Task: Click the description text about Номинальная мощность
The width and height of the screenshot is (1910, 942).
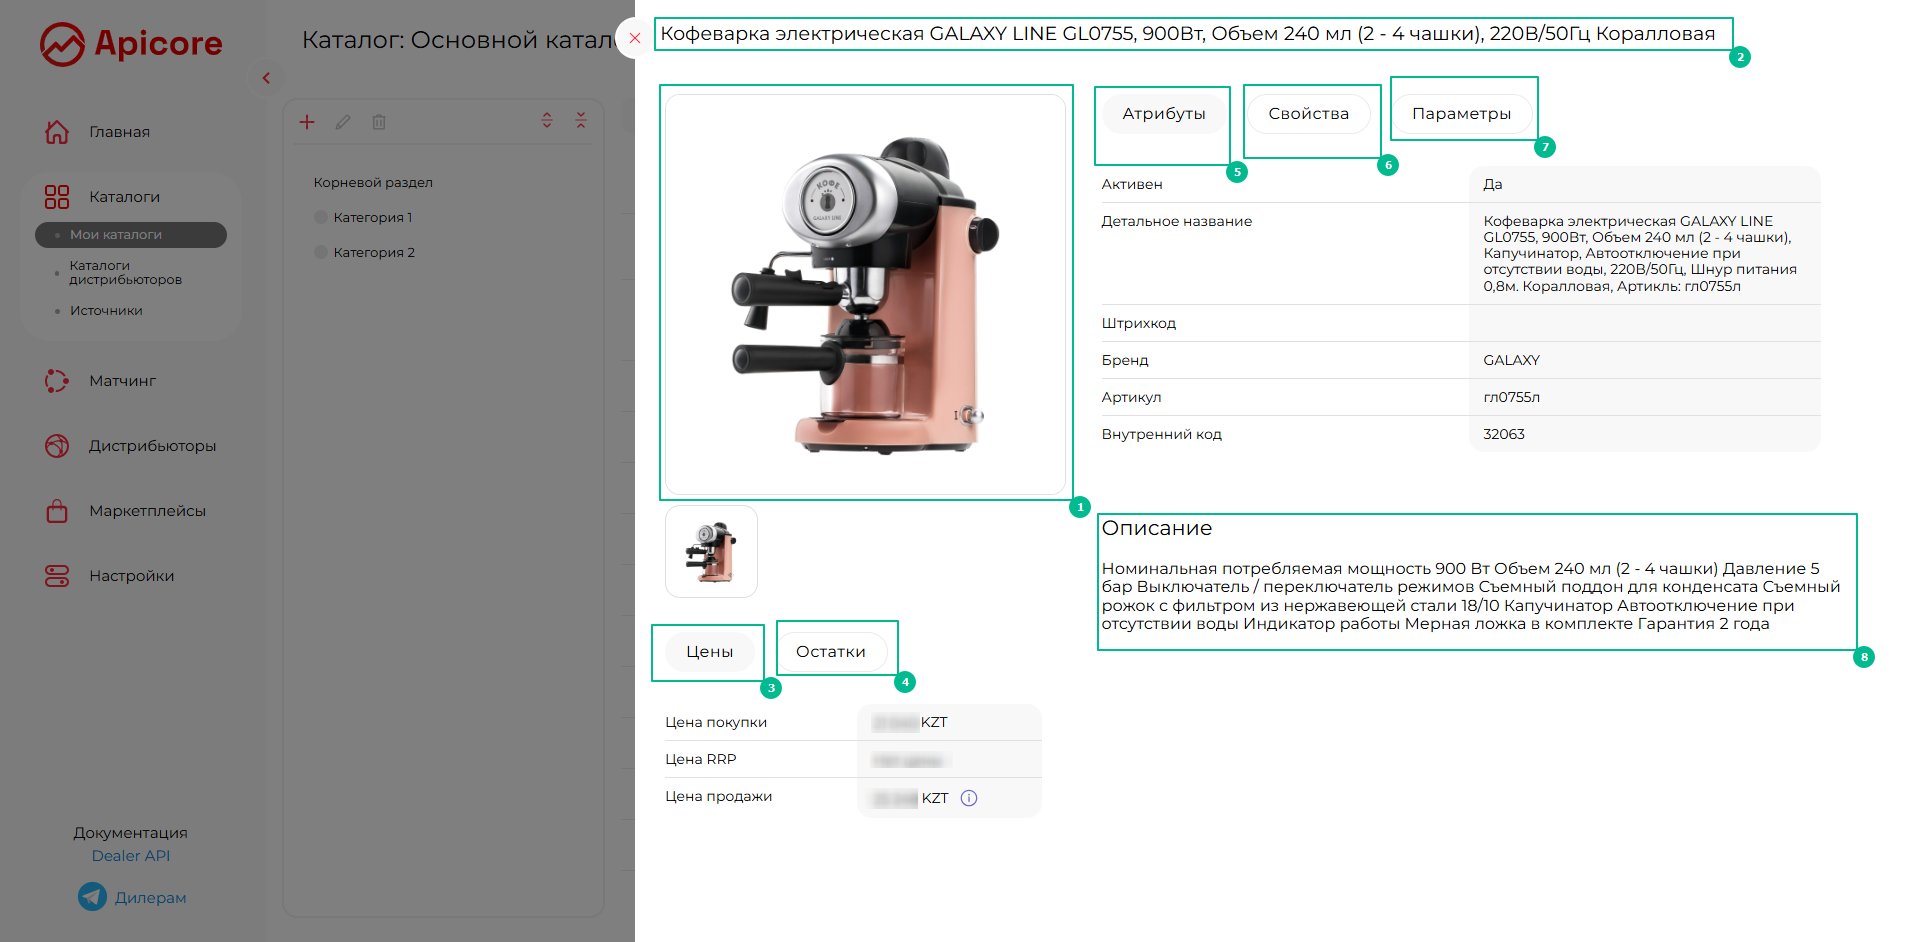Action: 1471,596
